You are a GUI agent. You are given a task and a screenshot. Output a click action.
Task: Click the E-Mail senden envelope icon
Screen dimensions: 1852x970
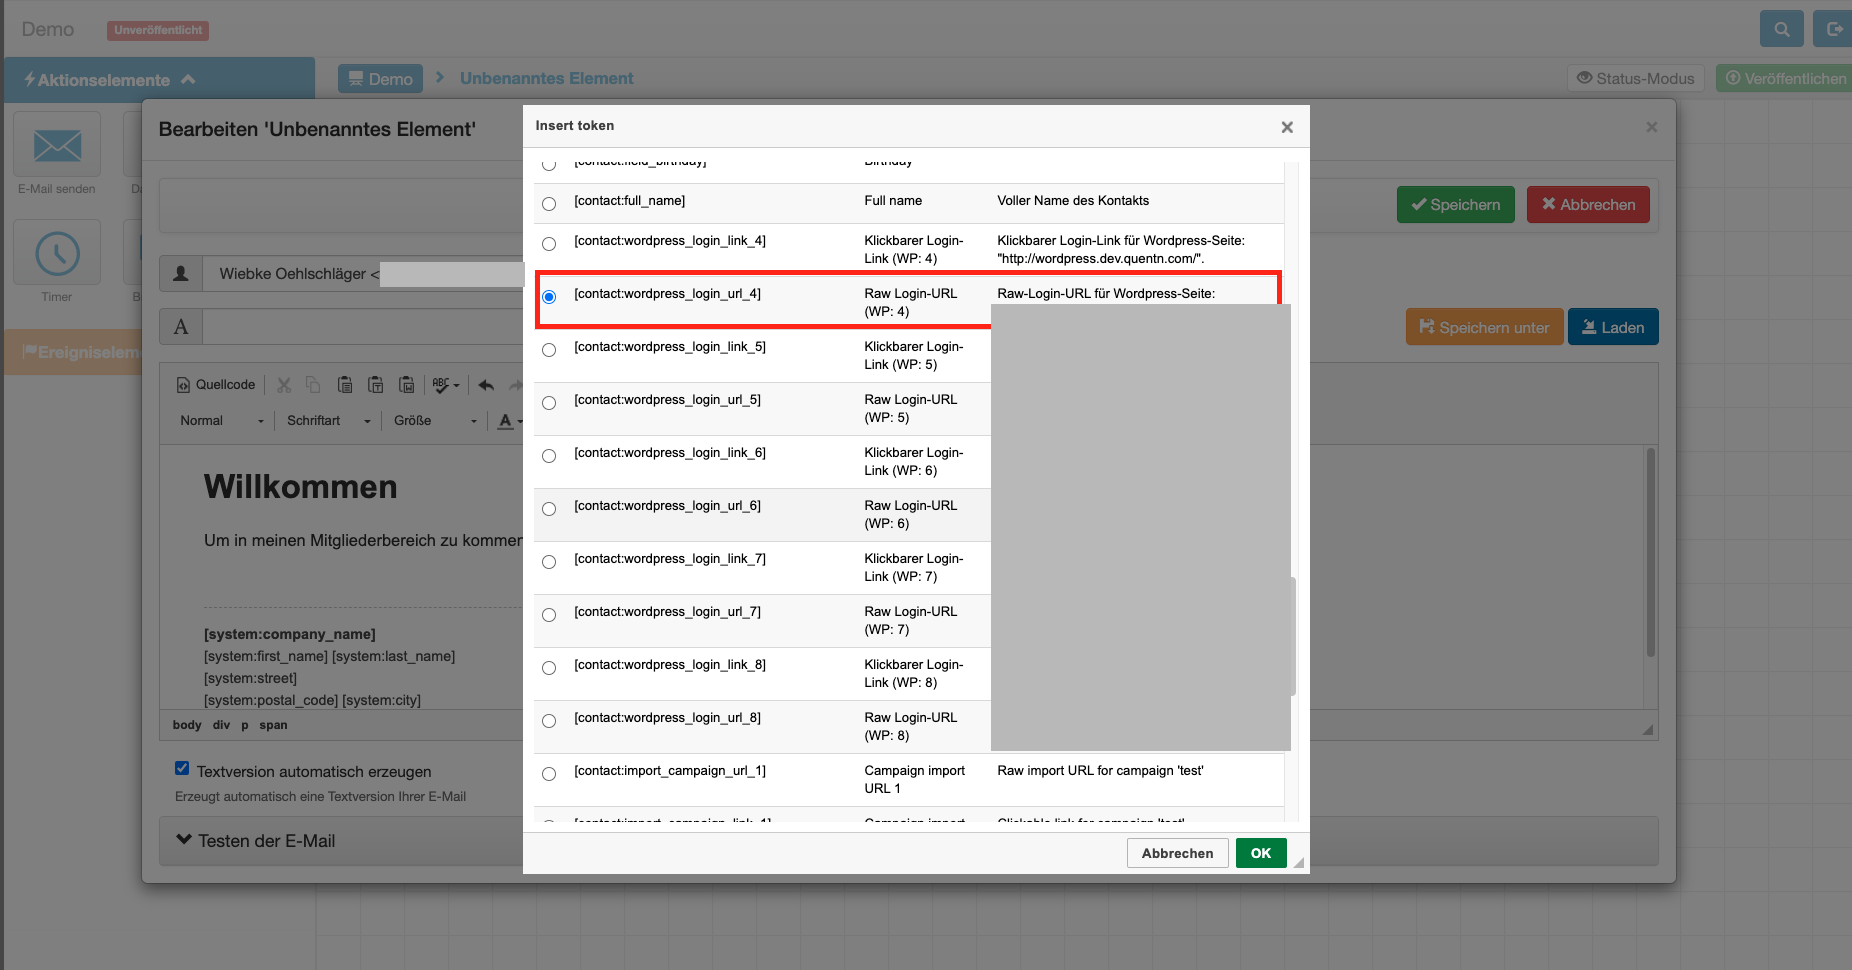click(x=57, y=146)
